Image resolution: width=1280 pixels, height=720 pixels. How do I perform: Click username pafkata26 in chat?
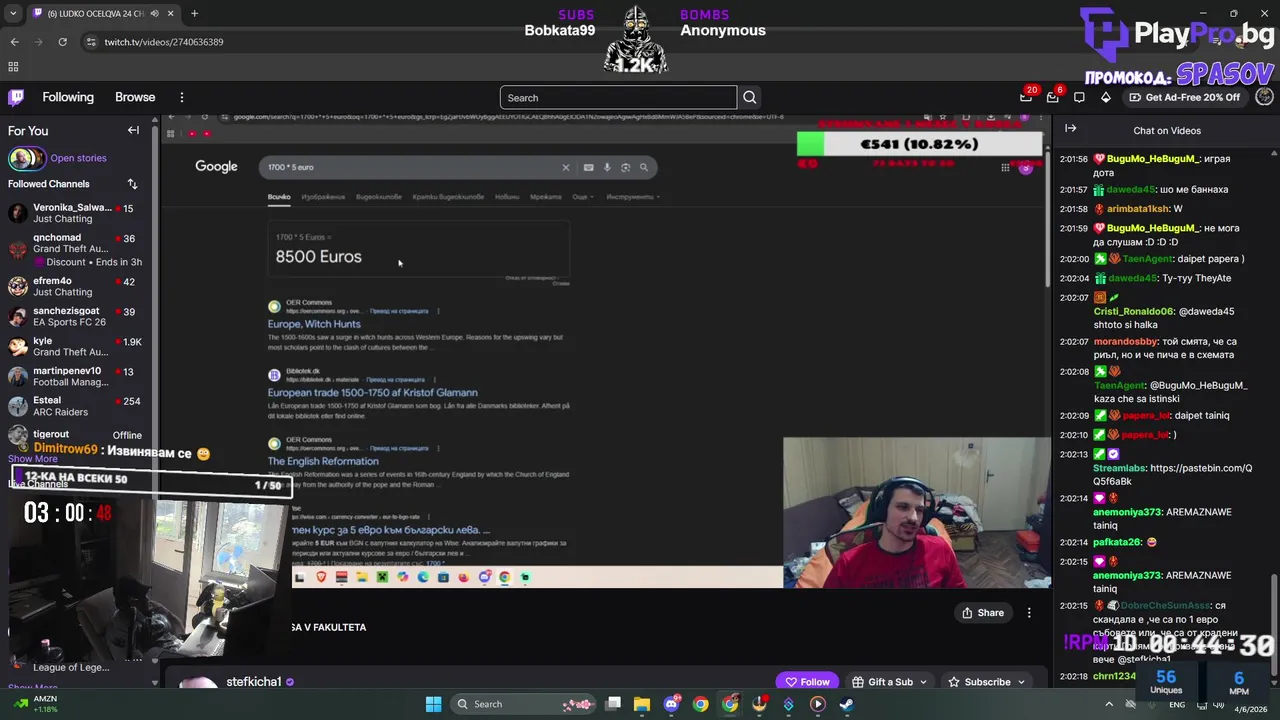pyautogui.click(x=1117, y=542)
